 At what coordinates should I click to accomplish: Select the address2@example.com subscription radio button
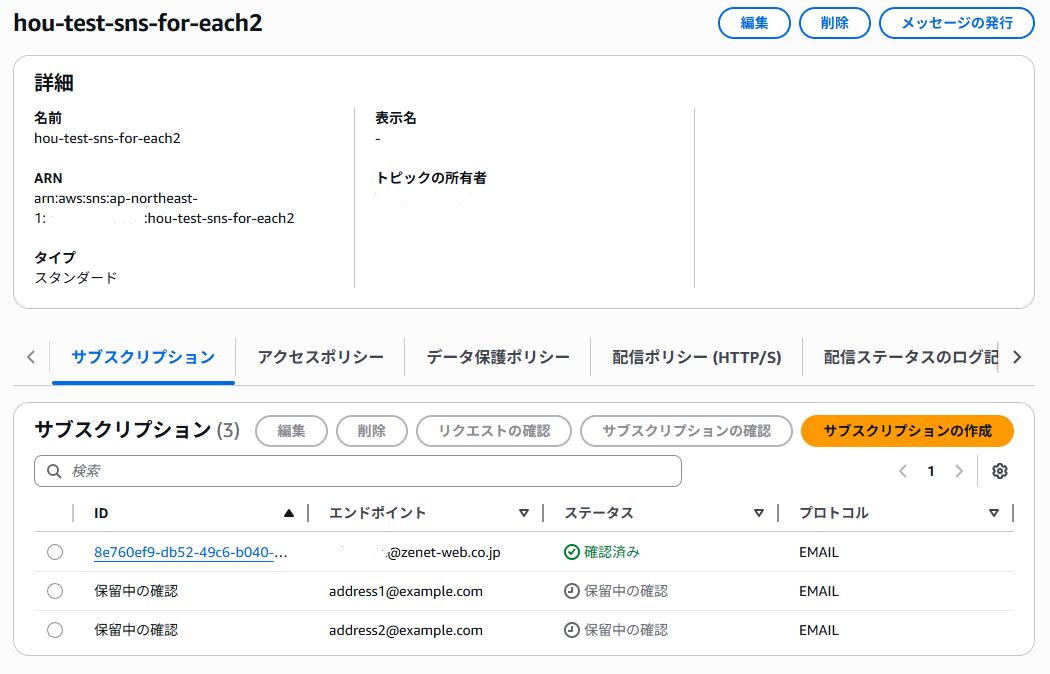tap(55, 630)
